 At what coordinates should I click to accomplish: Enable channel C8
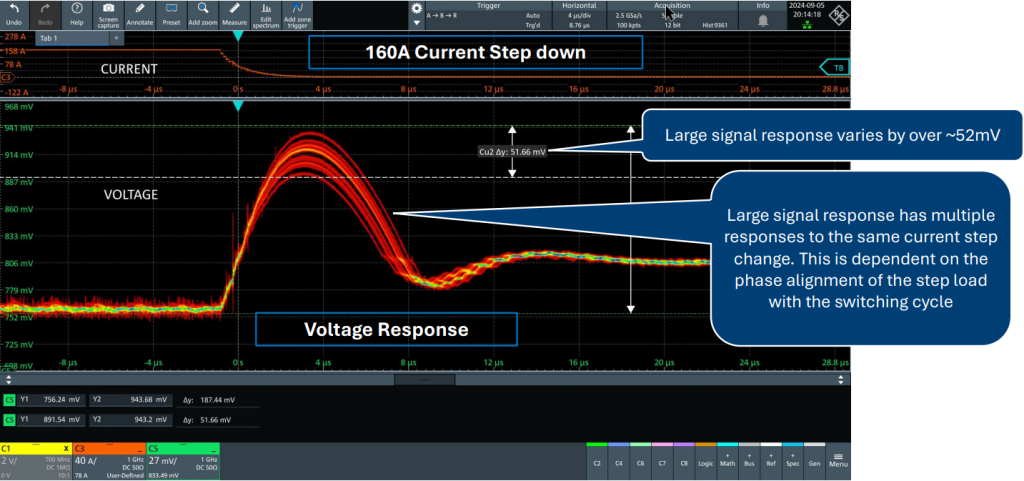click(x=684, y=461)
